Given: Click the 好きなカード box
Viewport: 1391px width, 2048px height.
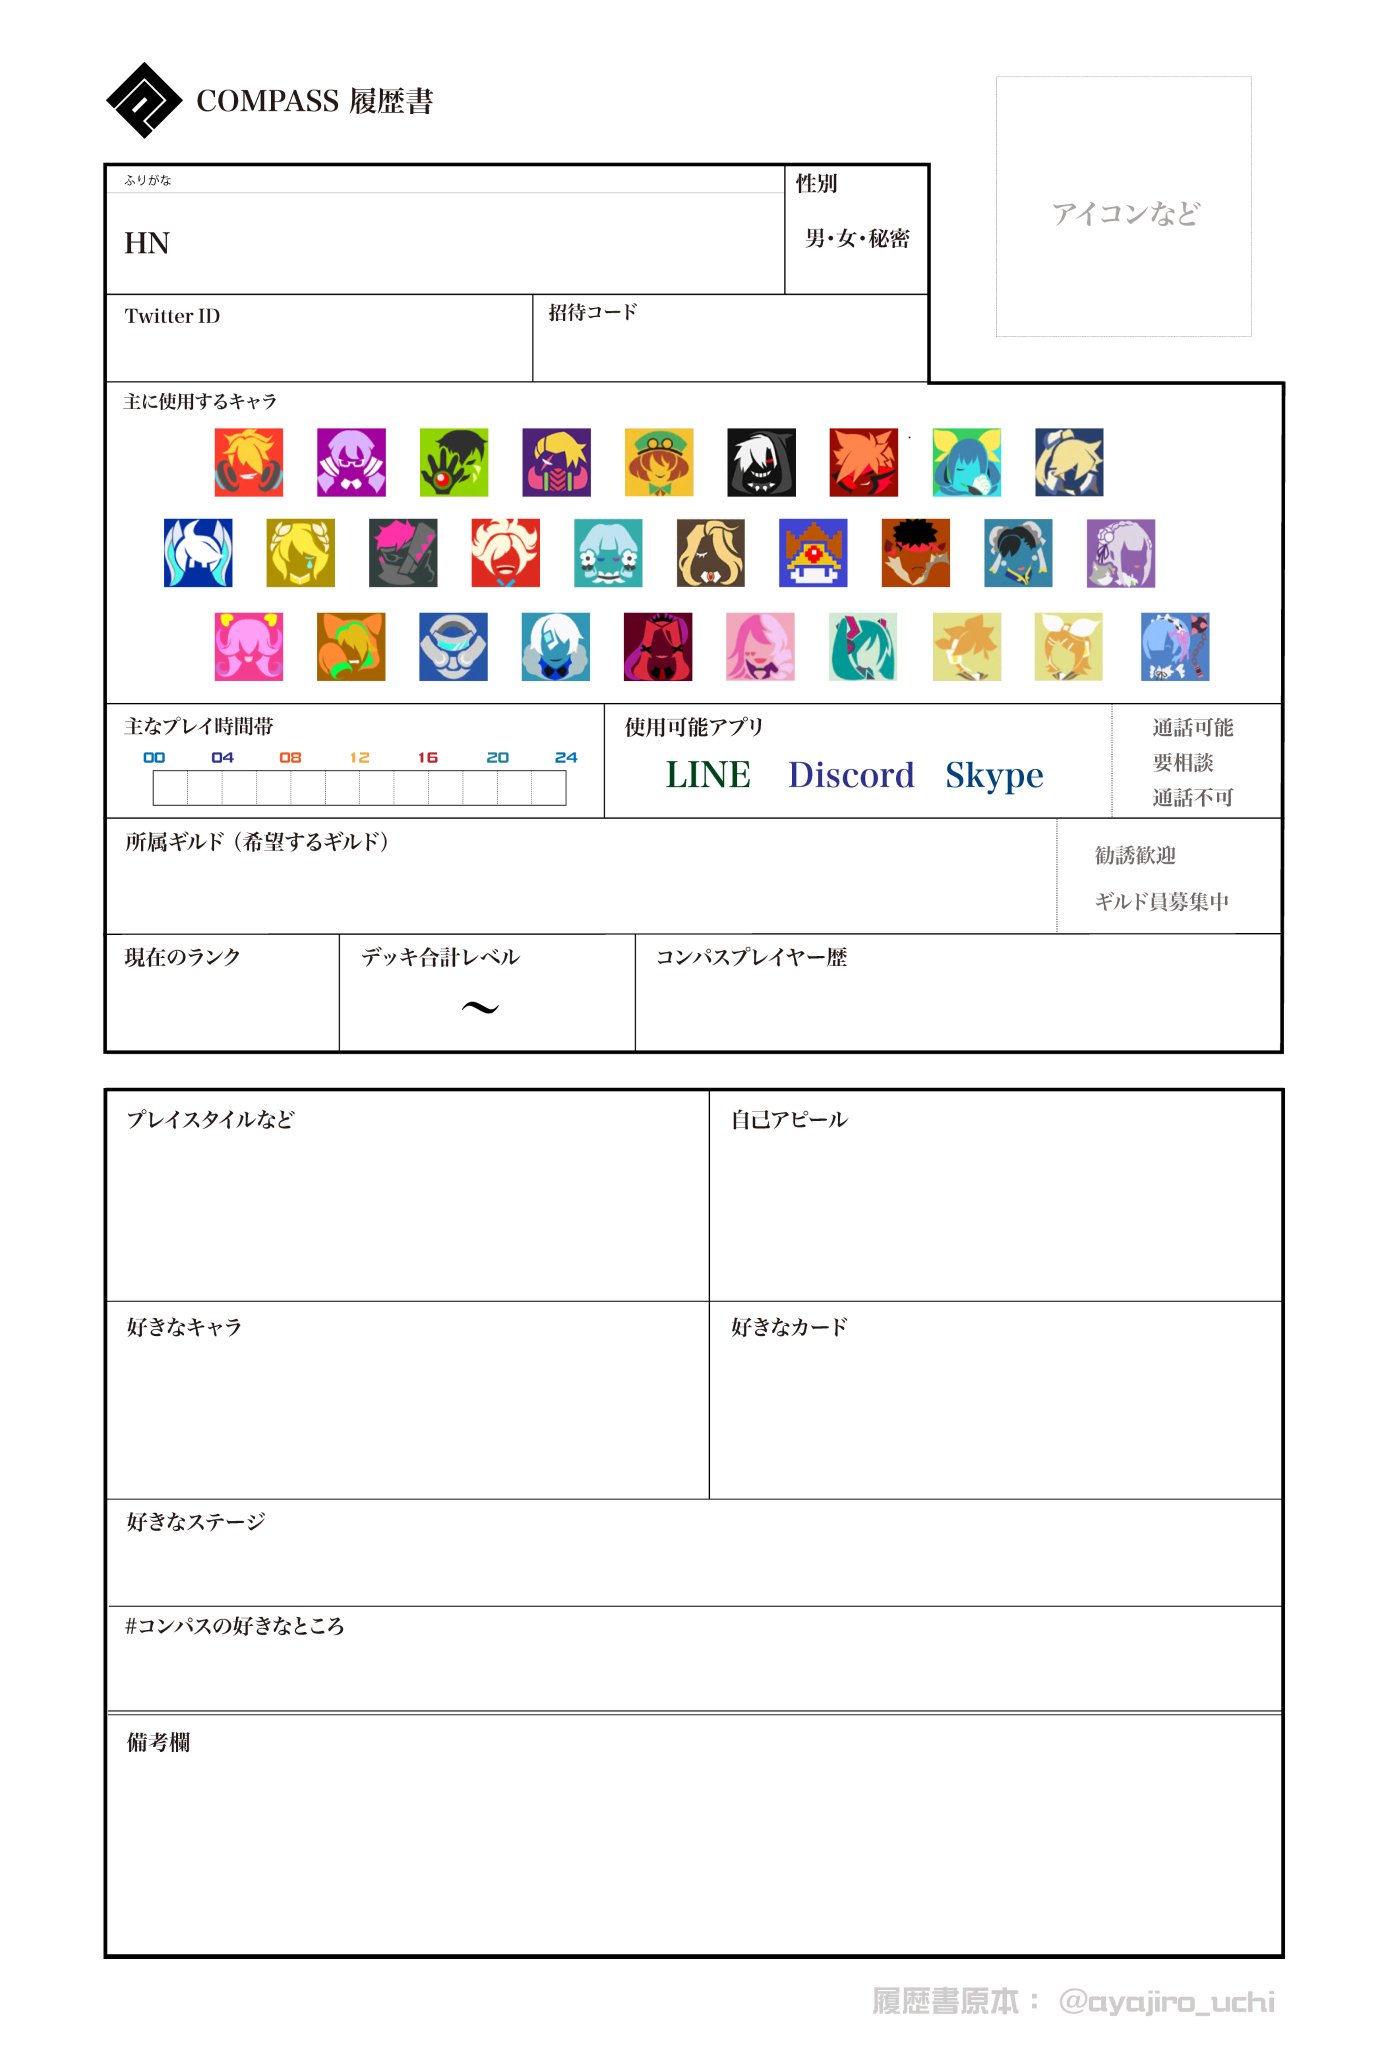Looking at the screenshot, I should [x=996, y=1400].
